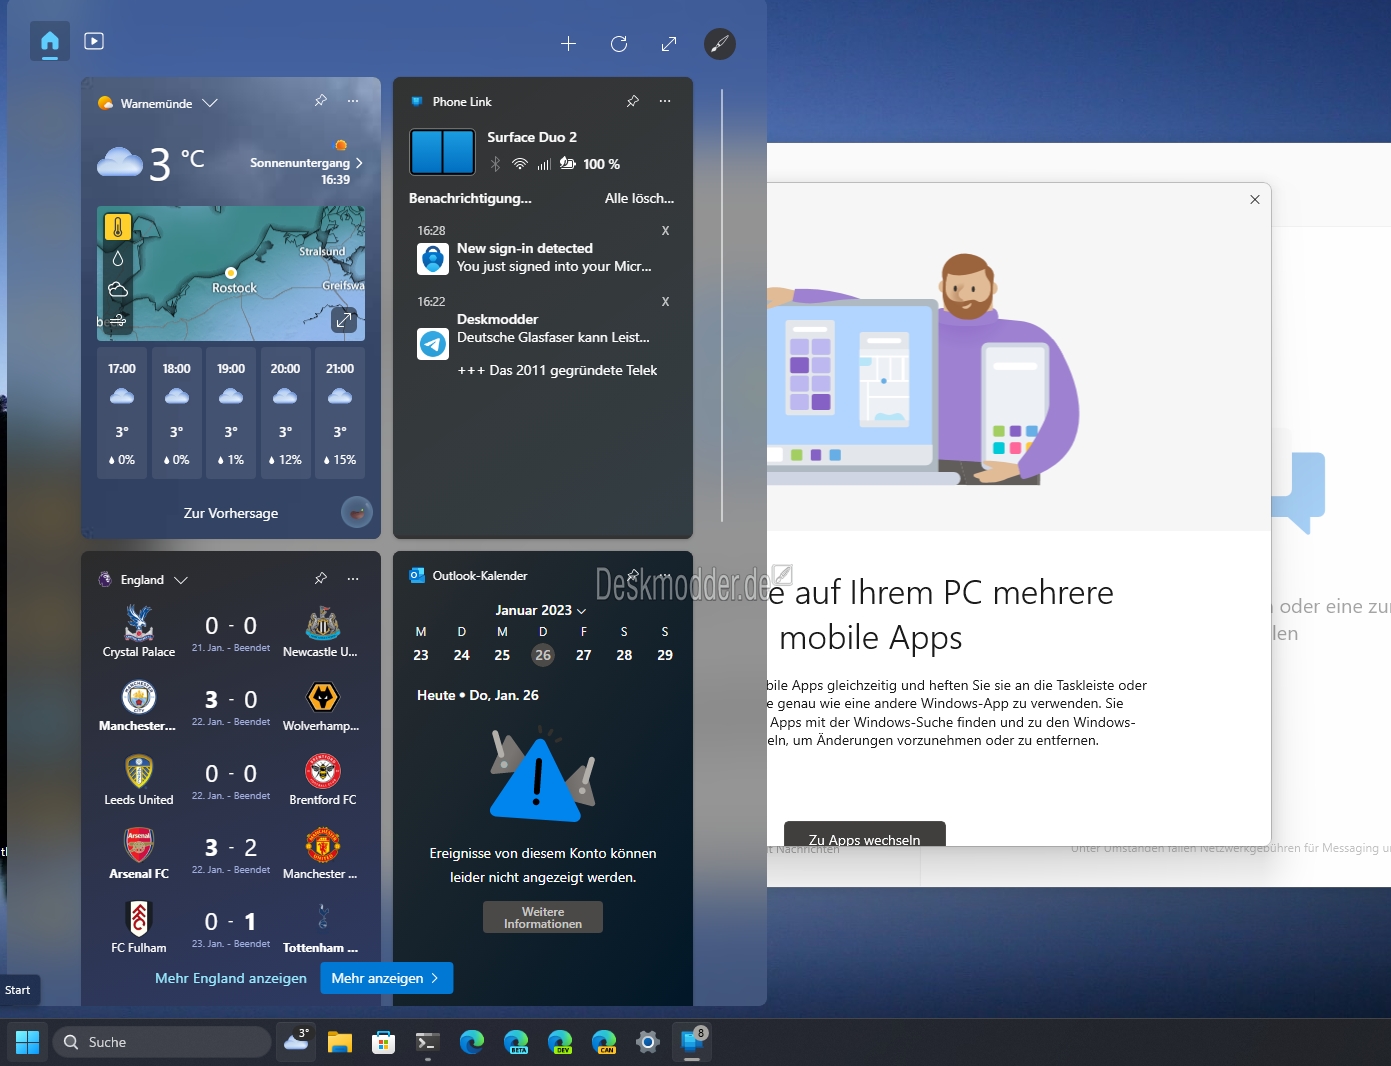Open the weather widgets taskbar button
This screenshot has width=1391, height=1066.
pos(297,1042)
